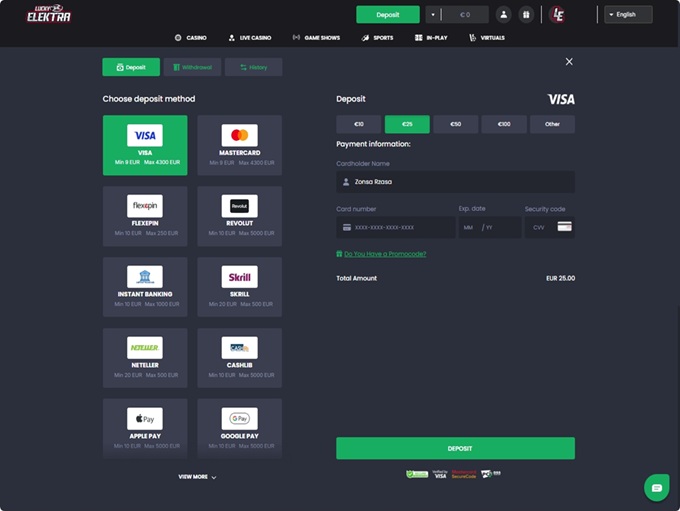Open the balance dropdown arrow
The height and width of the screenshot is (511, 680).
tap(433, 15)
